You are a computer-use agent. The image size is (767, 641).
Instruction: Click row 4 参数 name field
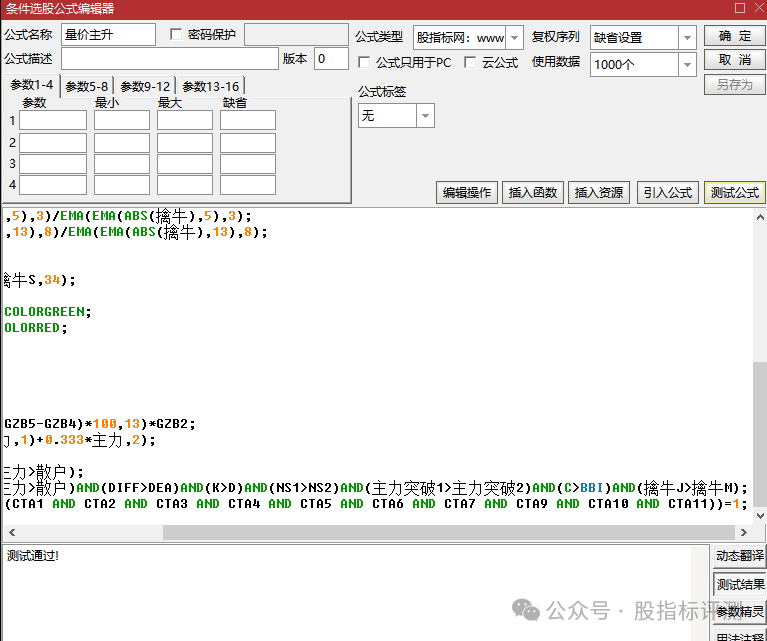point(53,185)
